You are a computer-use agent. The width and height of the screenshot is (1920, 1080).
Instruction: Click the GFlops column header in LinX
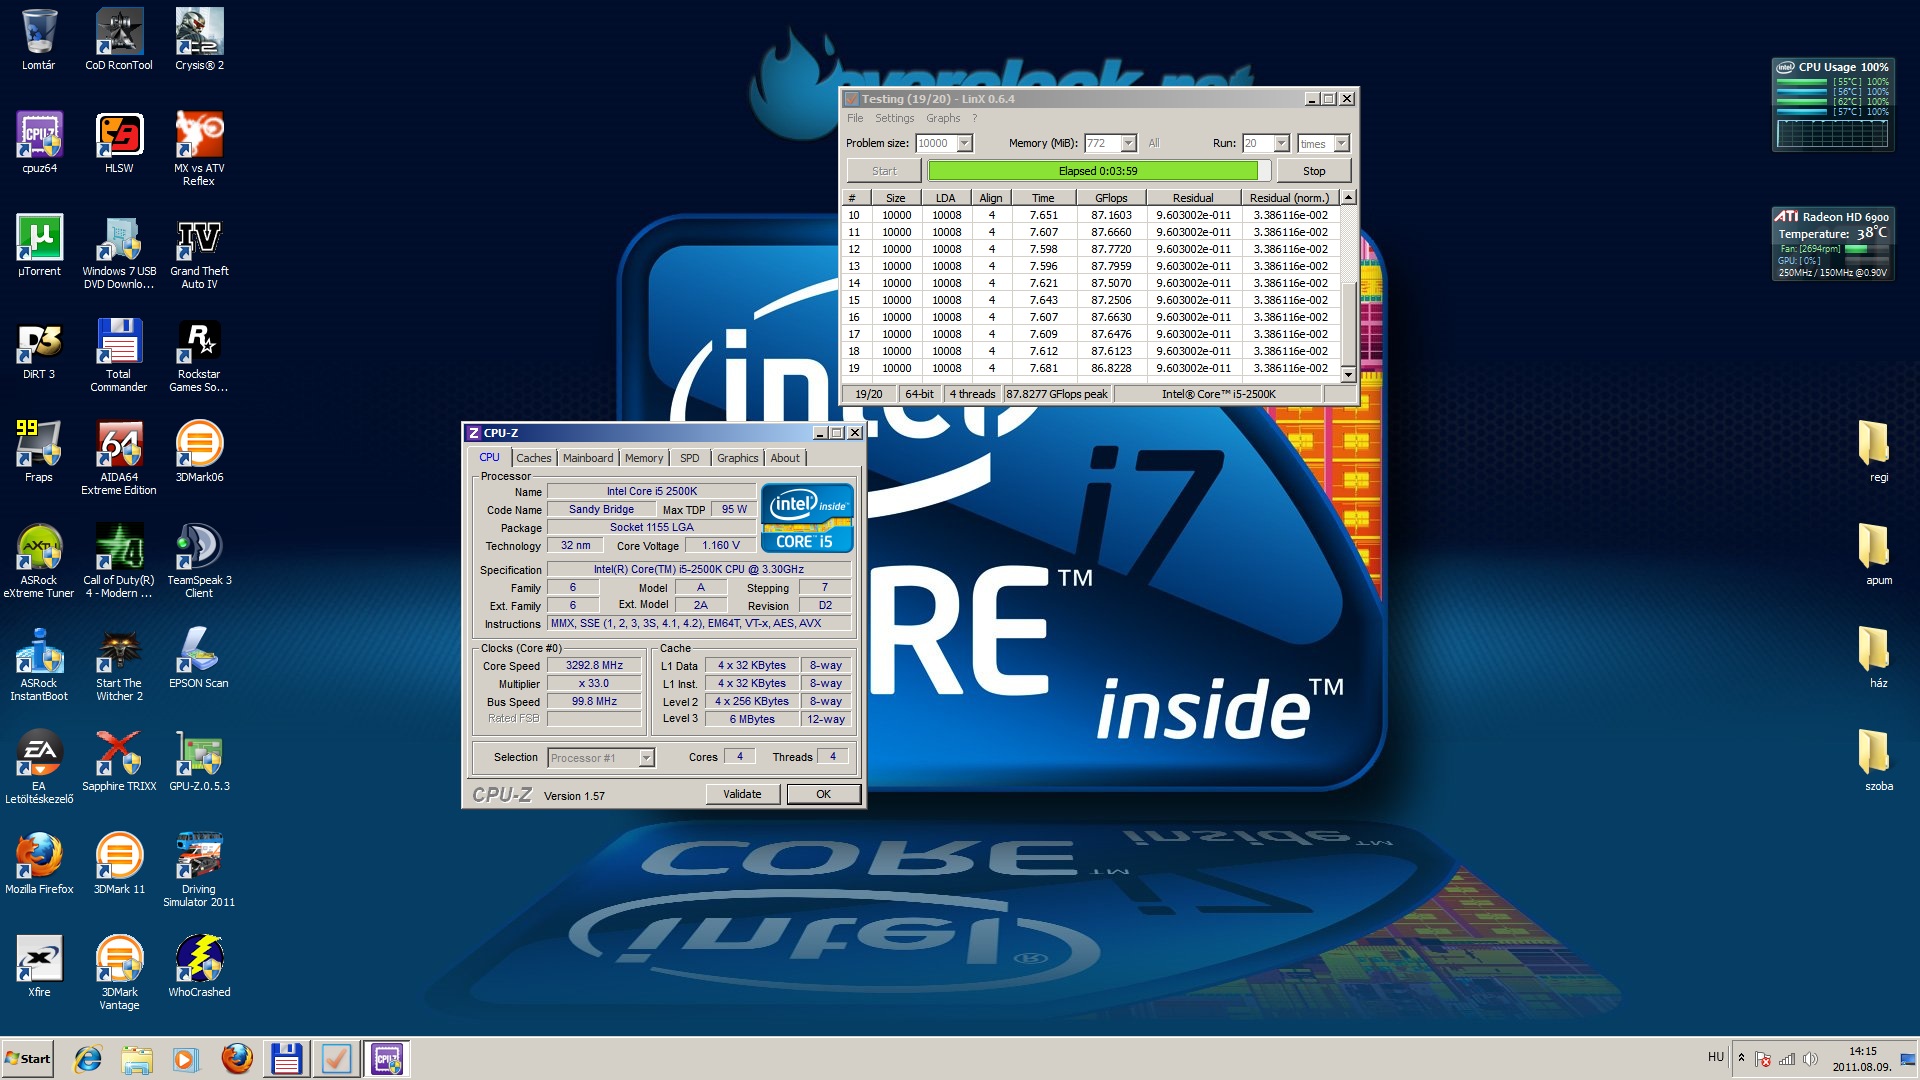point(1111,198)
